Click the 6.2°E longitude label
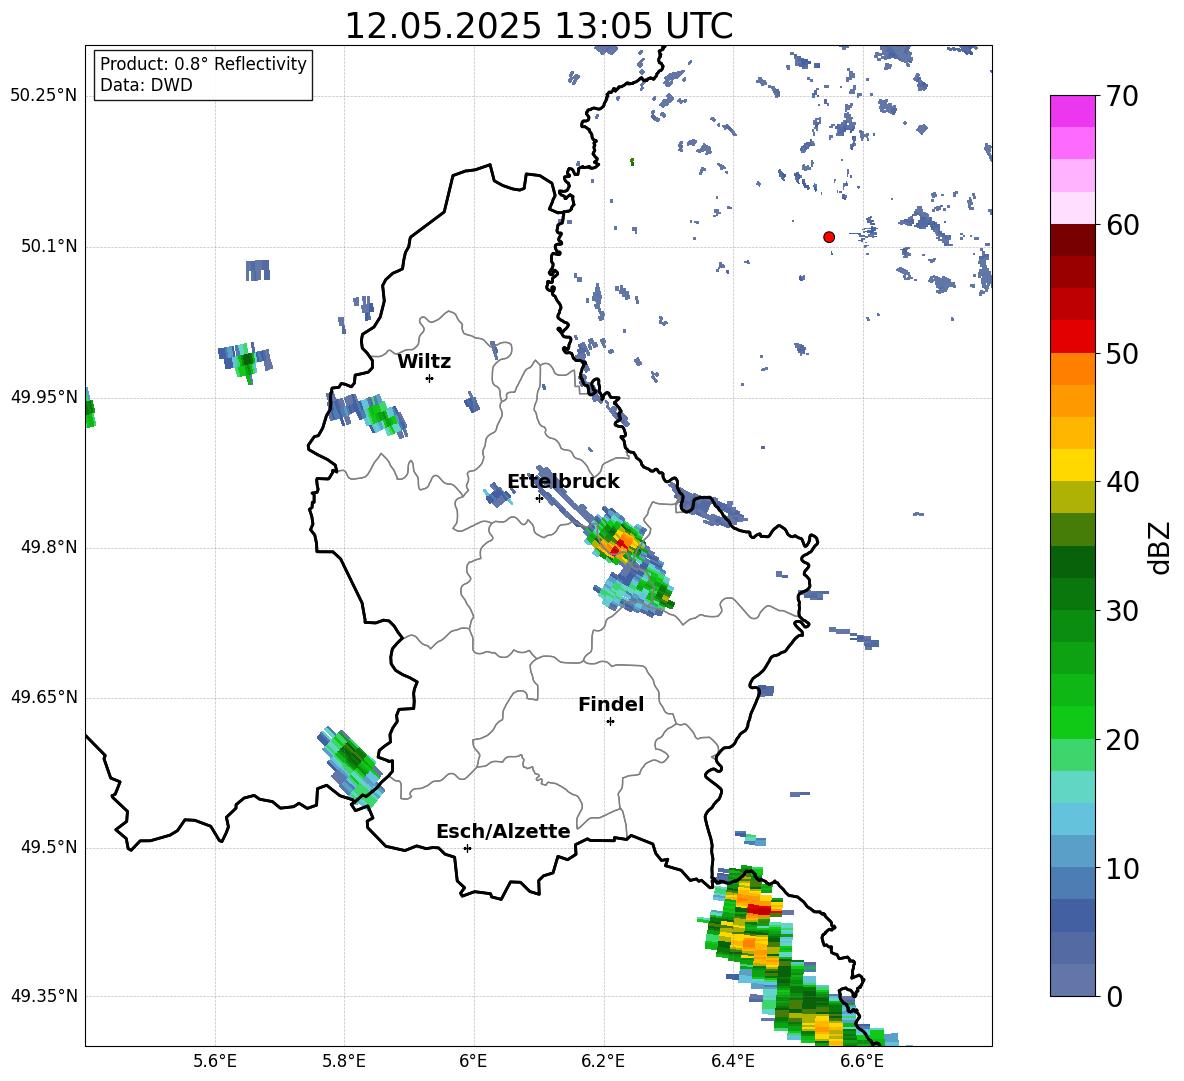 pyautogui.click(x=603, y=1061)
